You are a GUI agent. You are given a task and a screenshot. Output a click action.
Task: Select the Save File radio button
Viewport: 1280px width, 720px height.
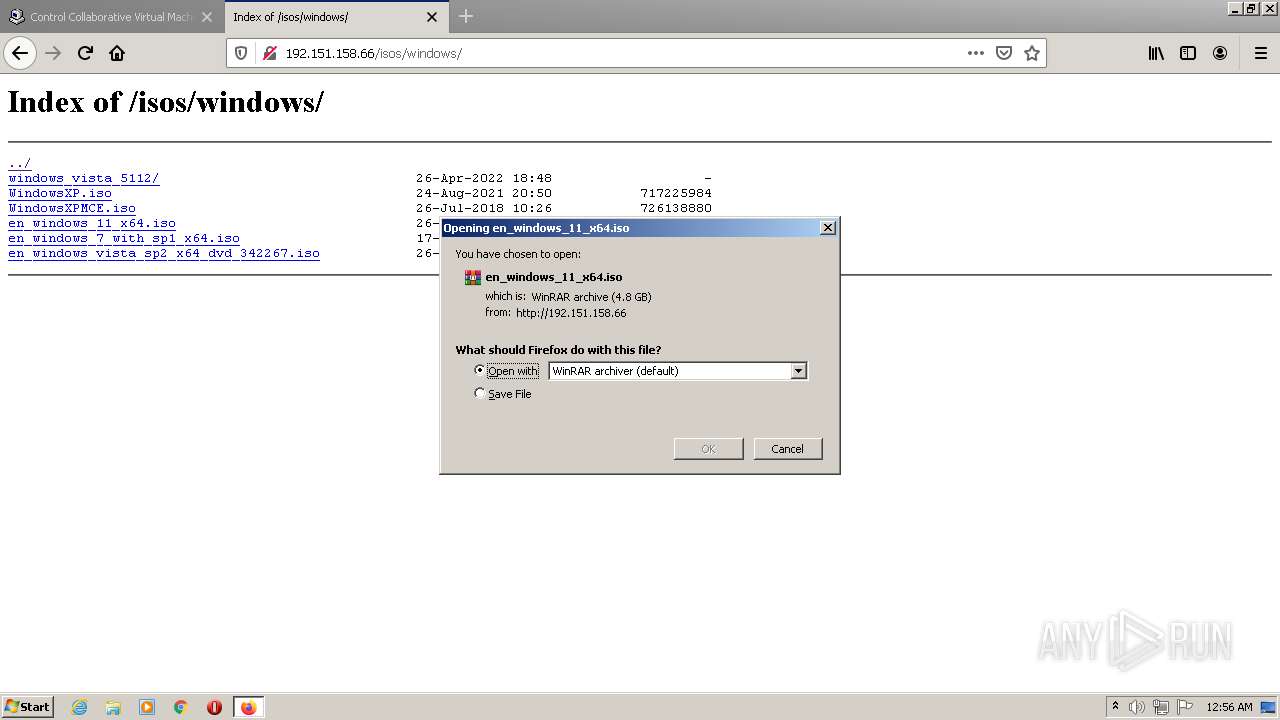coord(480,394)
